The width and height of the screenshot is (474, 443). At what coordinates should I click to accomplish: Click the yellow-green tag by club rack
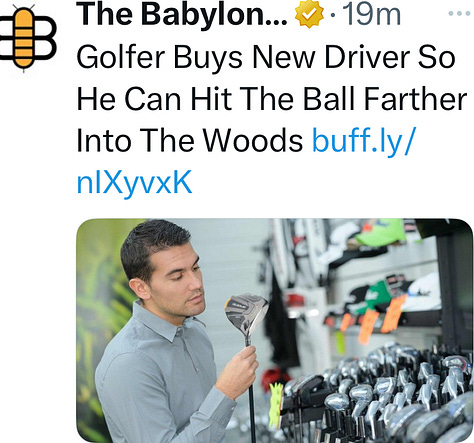click(x=276, y=405)
